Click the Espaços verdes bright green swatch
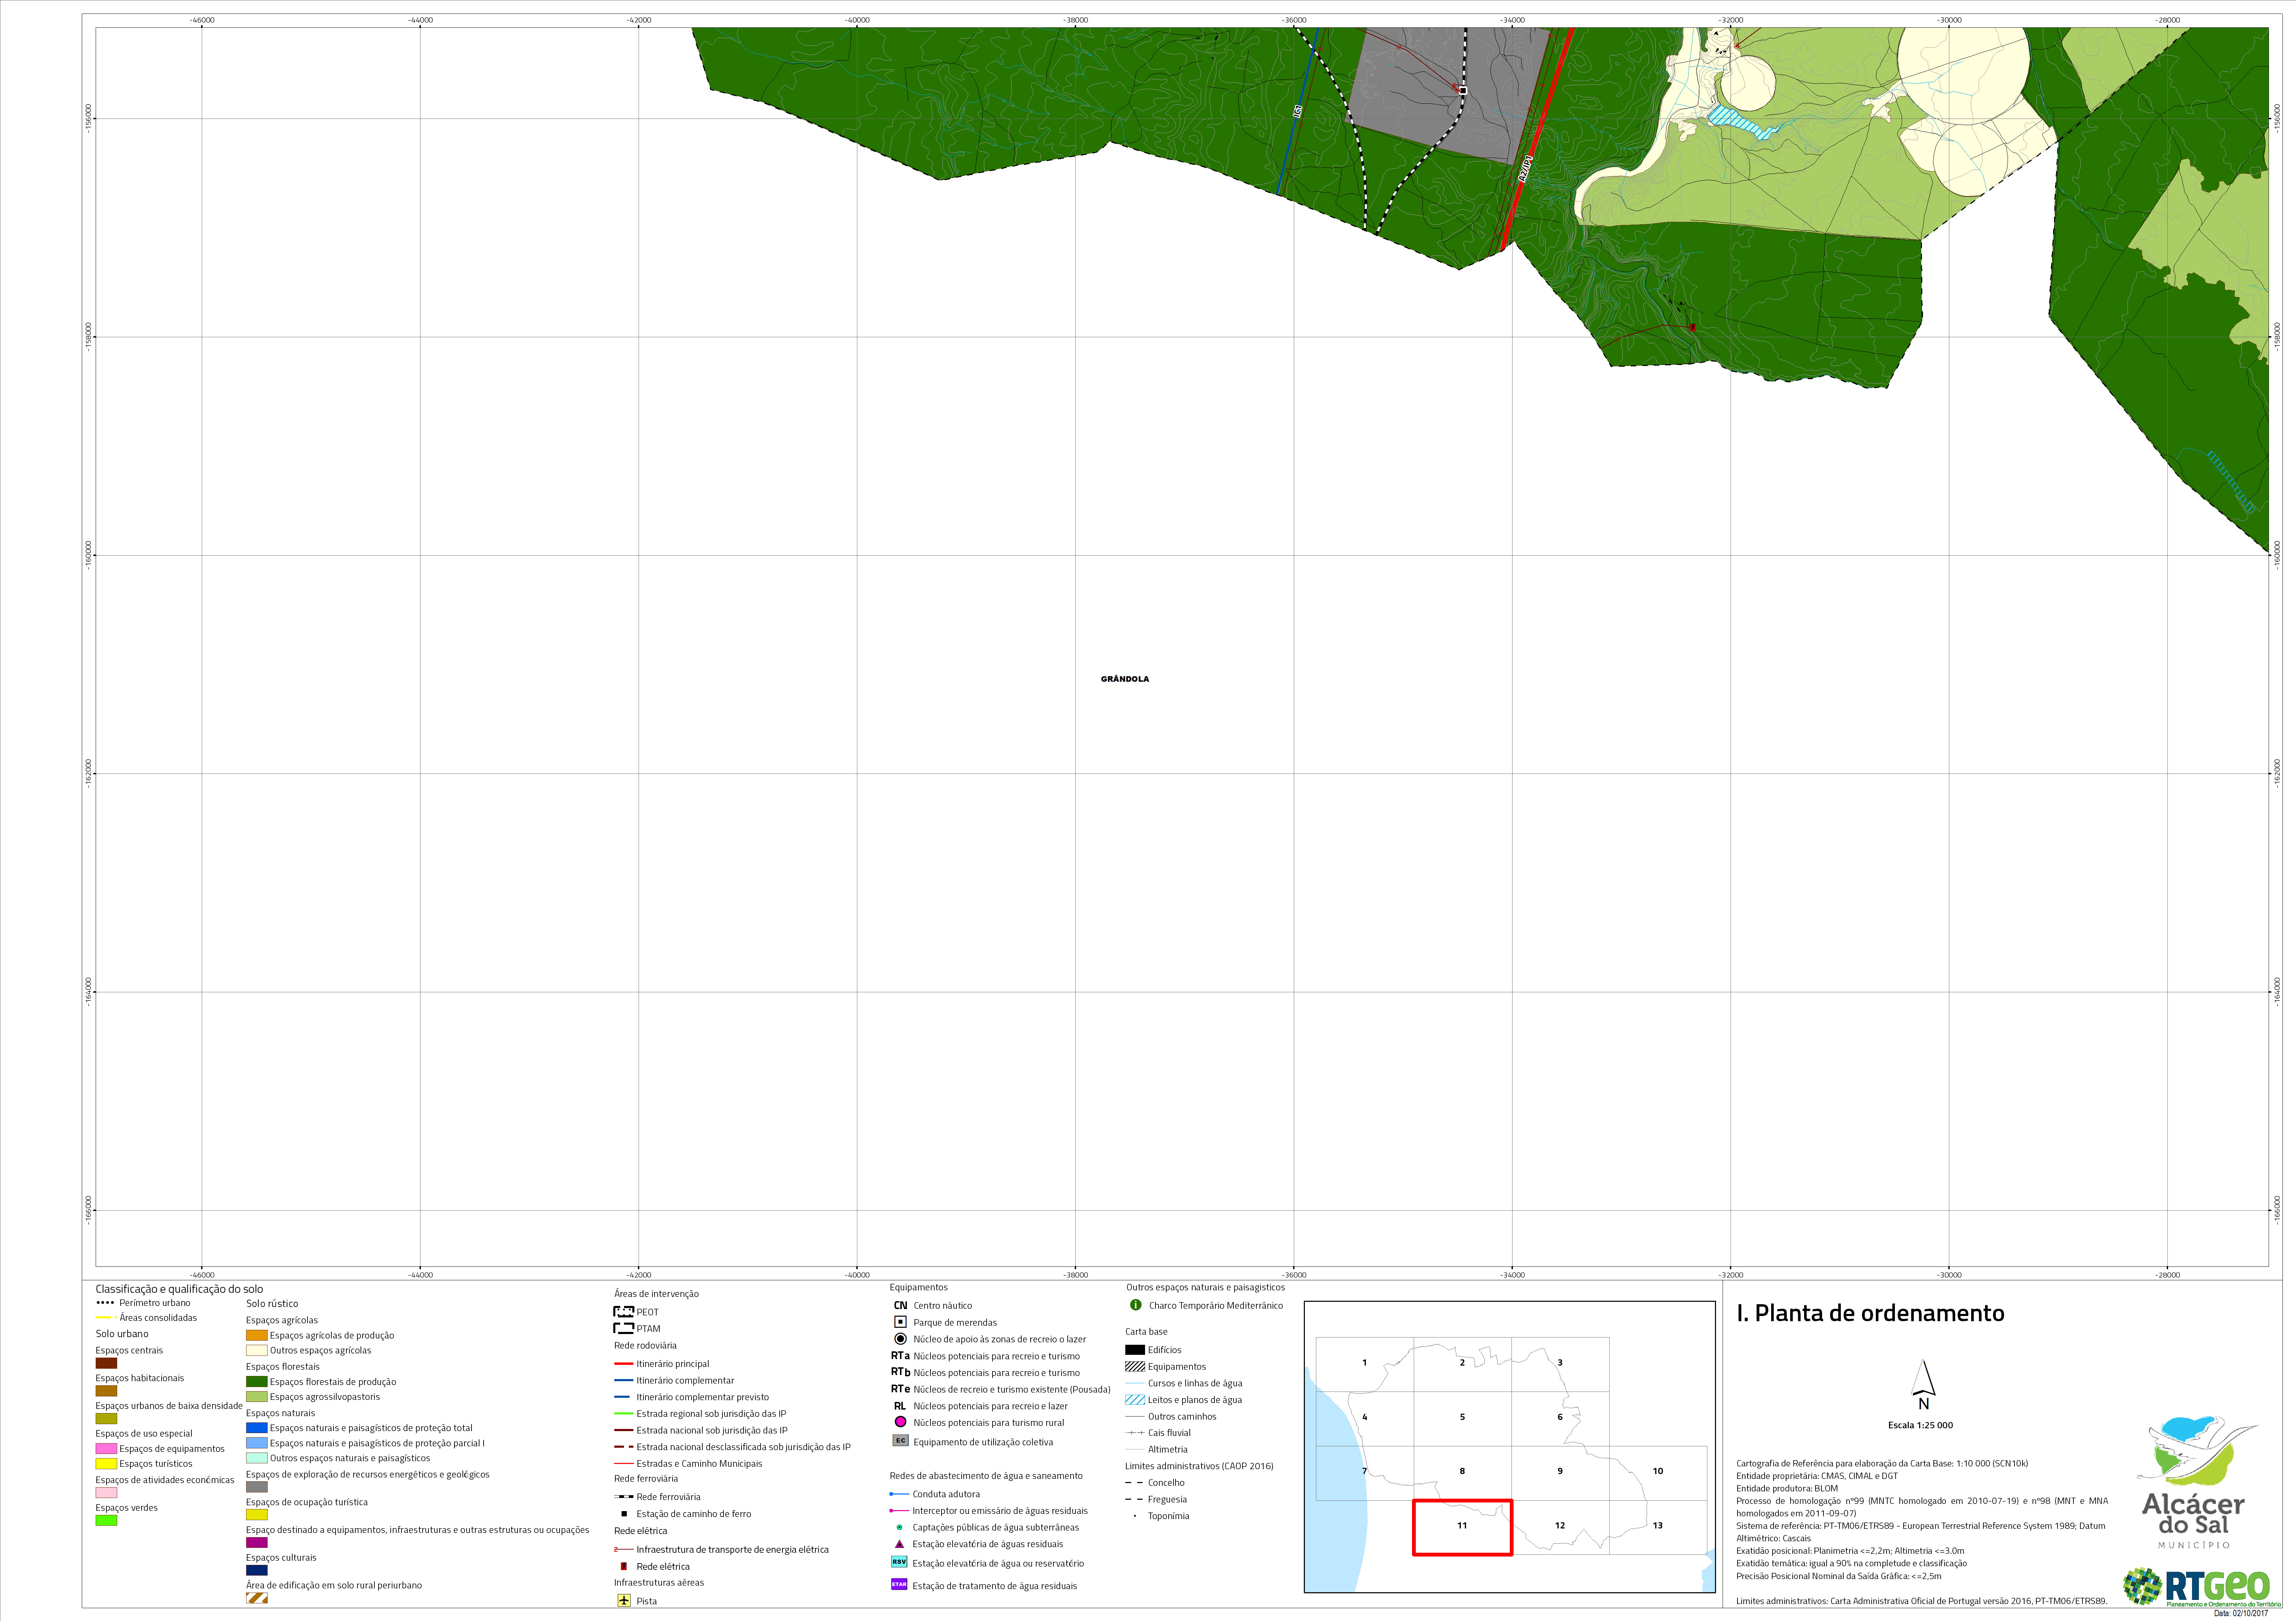The height and width of the screenshot is (1621, 2296). point(106,1521)
